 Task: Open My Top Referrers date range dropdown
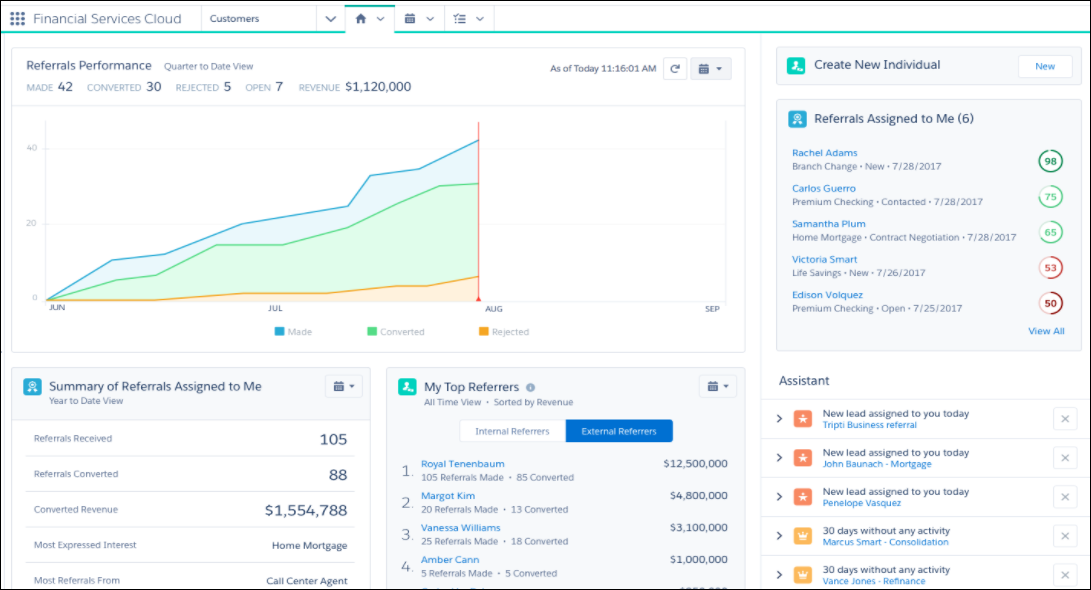[x=718, y=386]
